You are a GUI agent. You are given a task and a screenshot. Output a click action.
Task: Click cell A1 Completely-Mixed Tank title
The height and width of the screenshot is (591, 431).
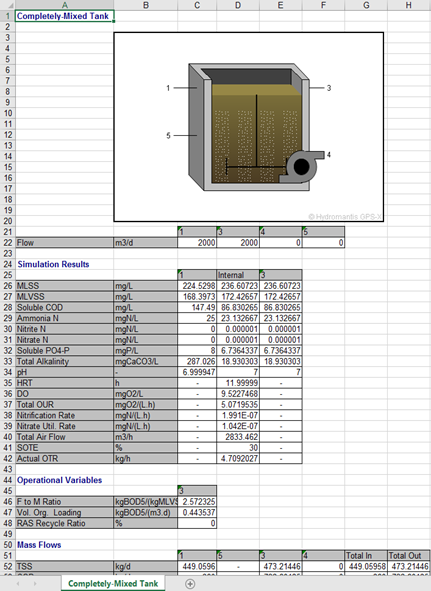tap(64, 16)
